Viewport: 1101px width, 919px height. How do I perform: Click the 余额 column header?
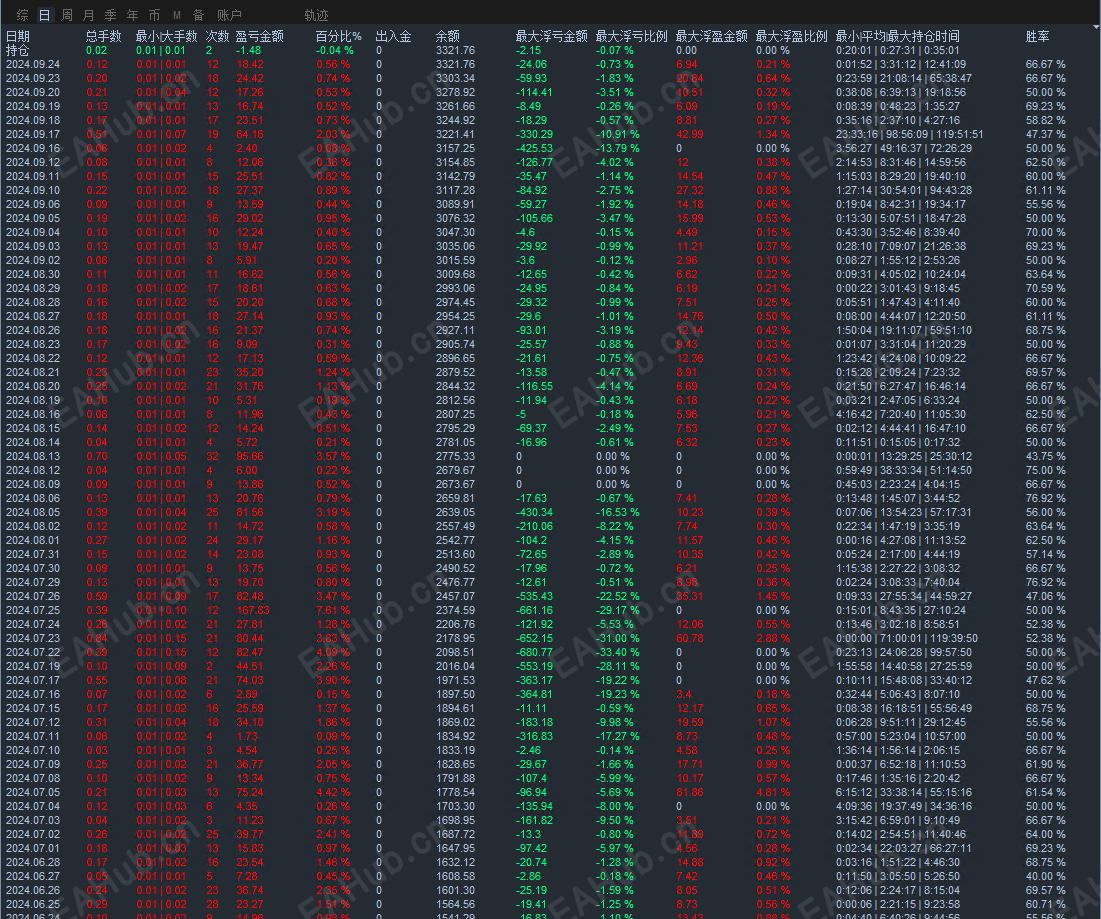(x=448, y=36)
